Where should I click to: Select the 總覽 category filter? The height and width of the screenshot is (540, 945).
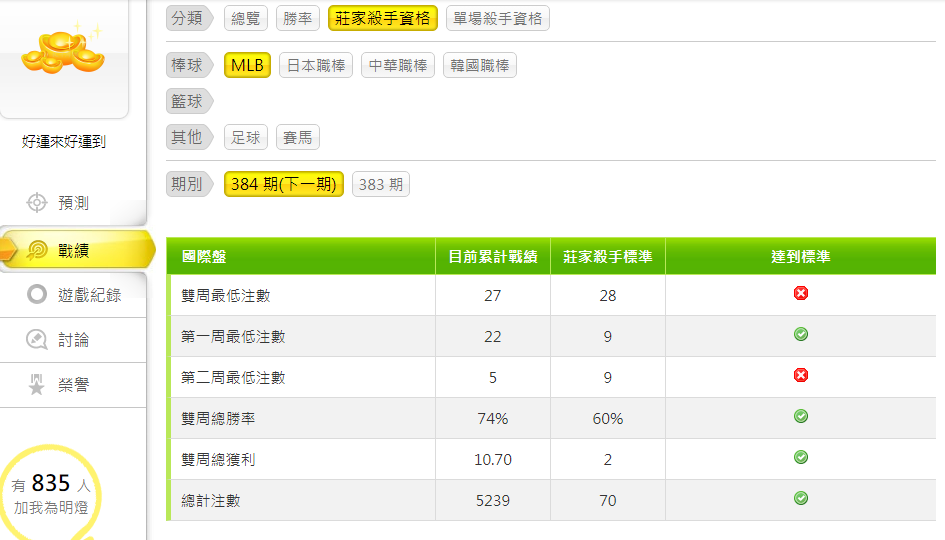pos(246,18)
